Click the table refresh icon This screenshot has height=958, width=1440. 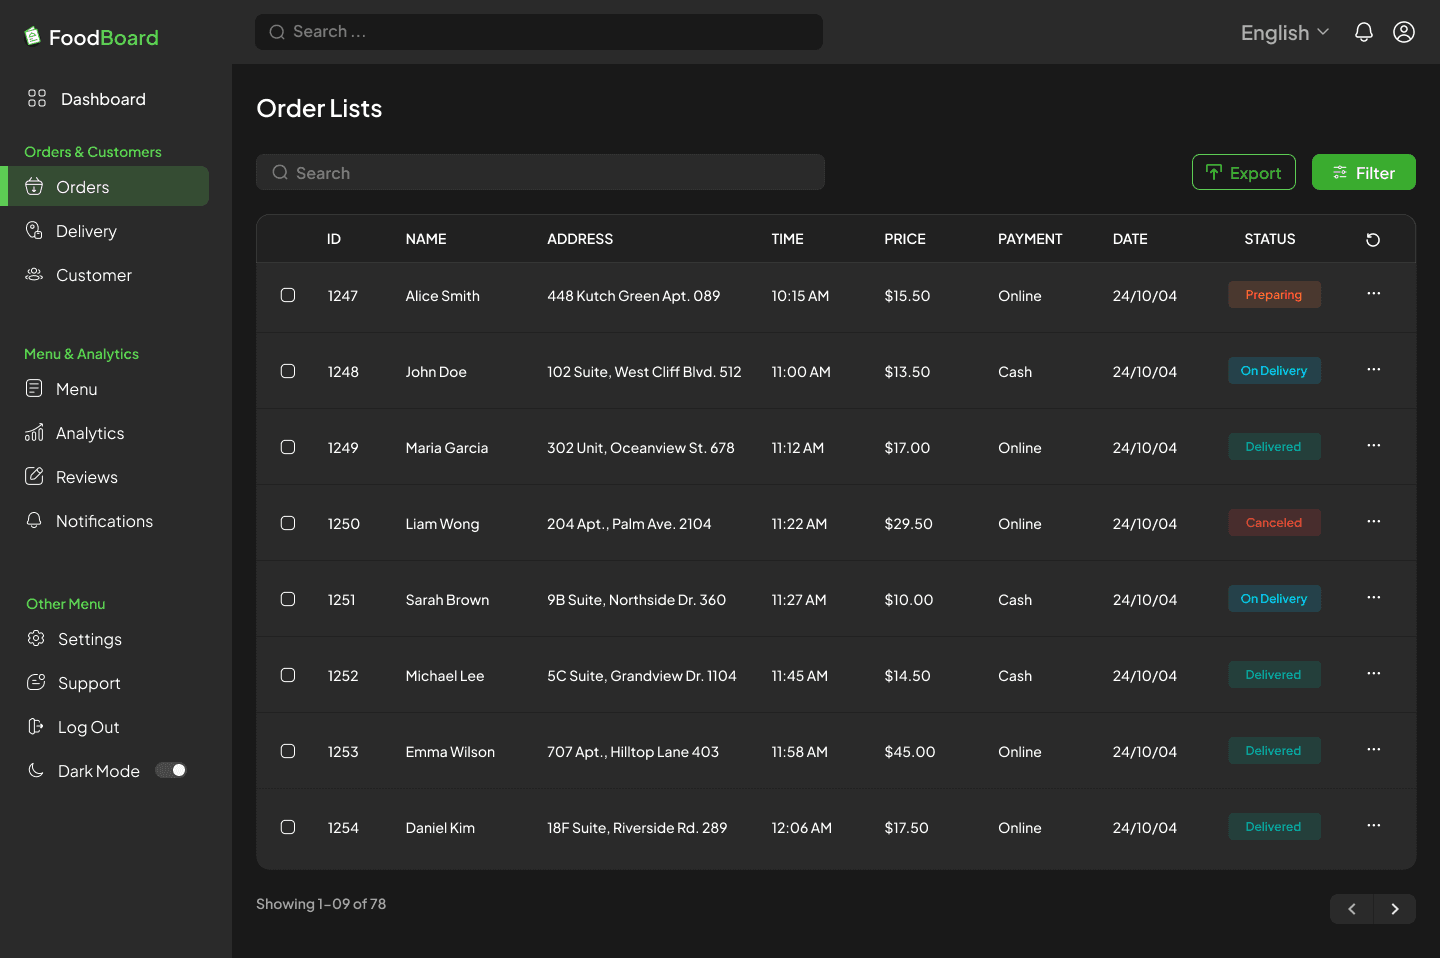pyautogui.click(x=1373, y=240)
